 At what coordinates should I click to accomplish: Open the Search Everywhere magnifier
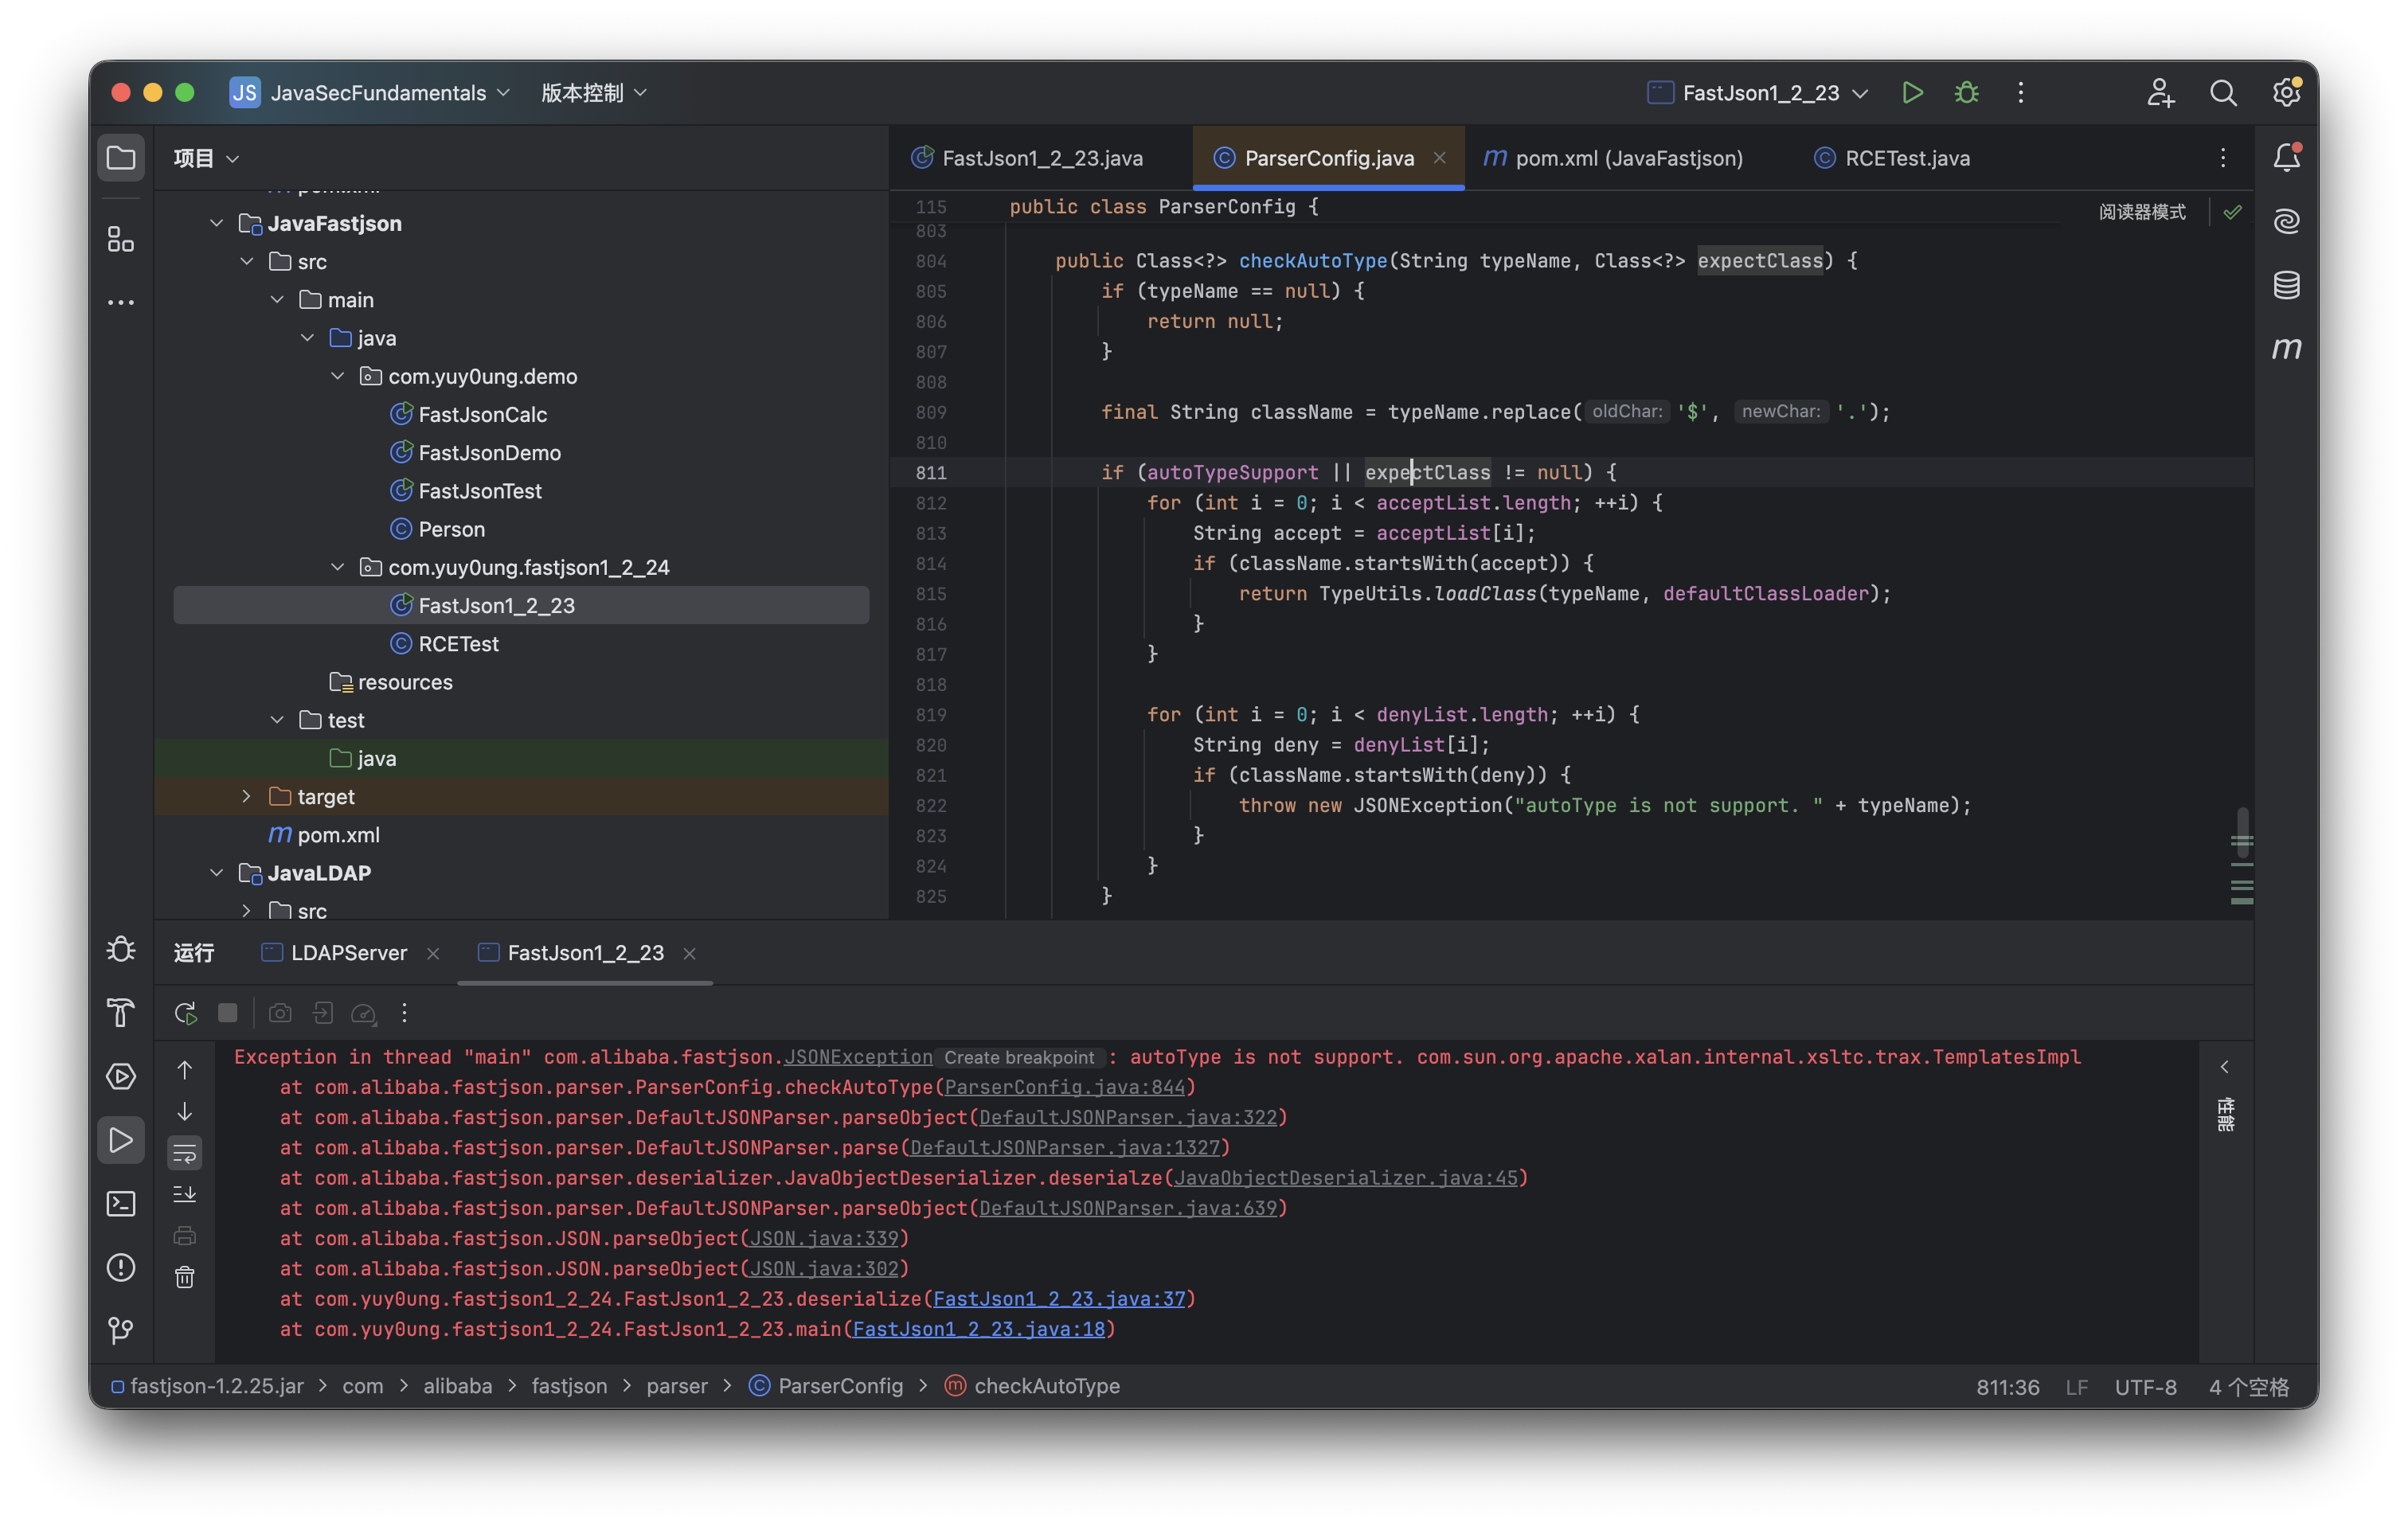(x=2223, y=93)
